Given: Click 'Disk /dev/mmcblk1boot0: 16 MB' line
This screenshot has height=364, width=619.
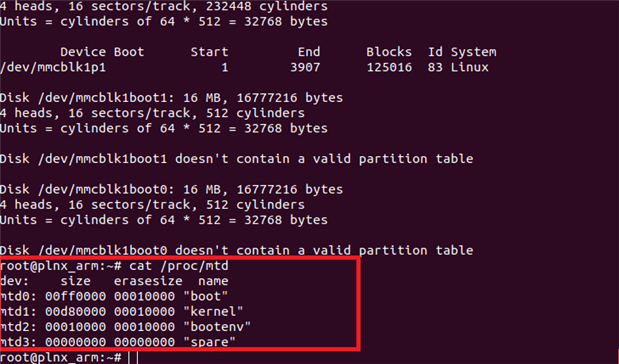Looking at the screenshot, I should click(x=171, y=189).
